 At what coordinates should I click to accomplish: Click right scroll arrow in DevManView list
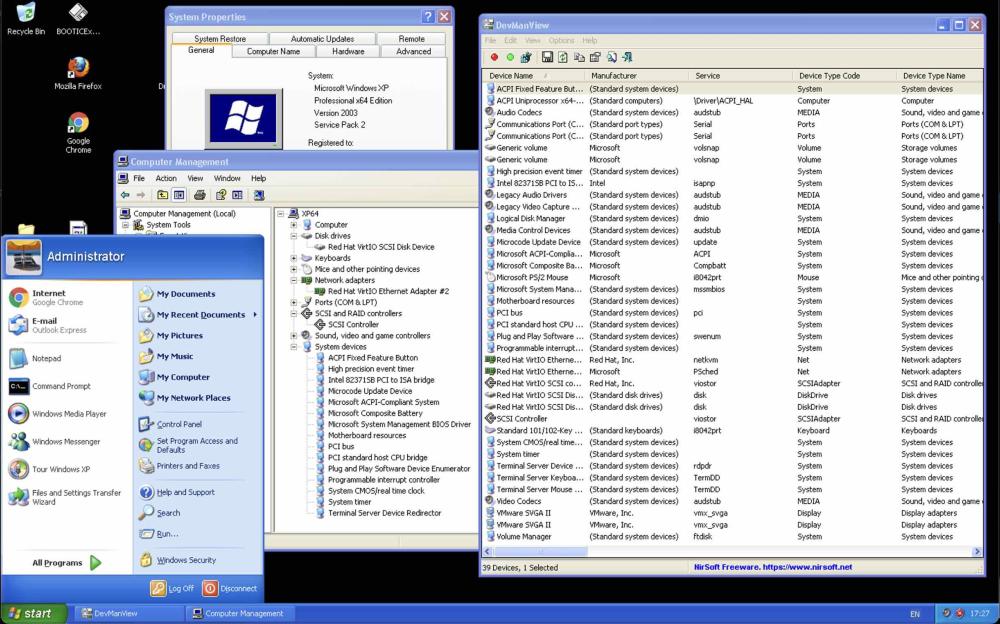976,551
